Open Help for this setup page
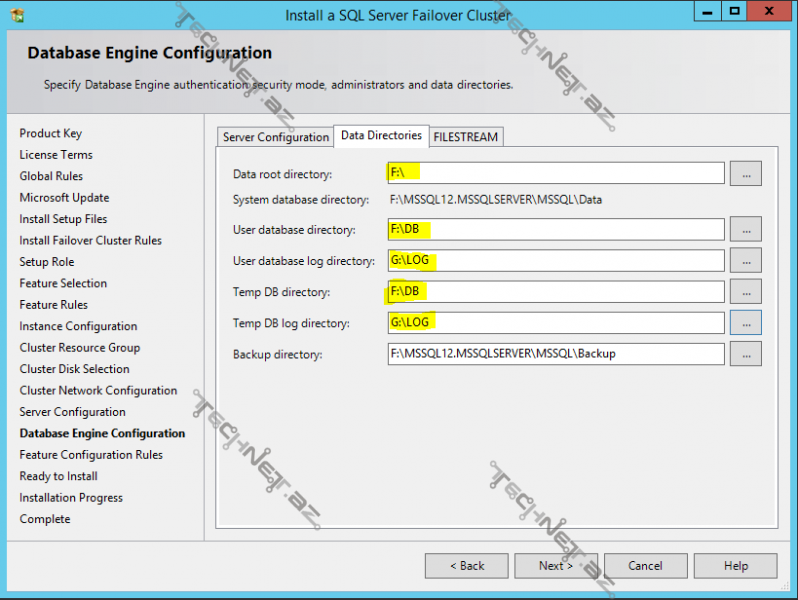Screen dimensions: 798x600 pos(735,566)
